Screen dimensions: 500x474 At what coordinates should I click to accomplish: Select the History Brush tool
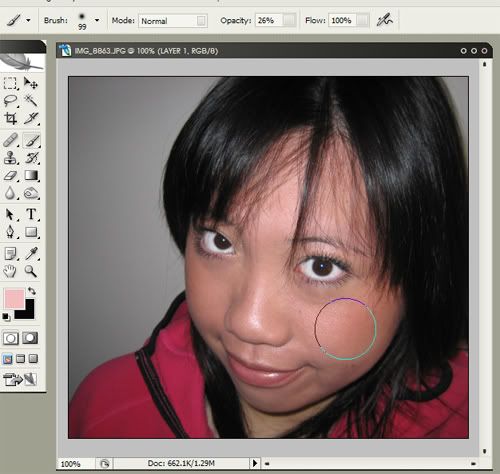(x=31, y=158)
